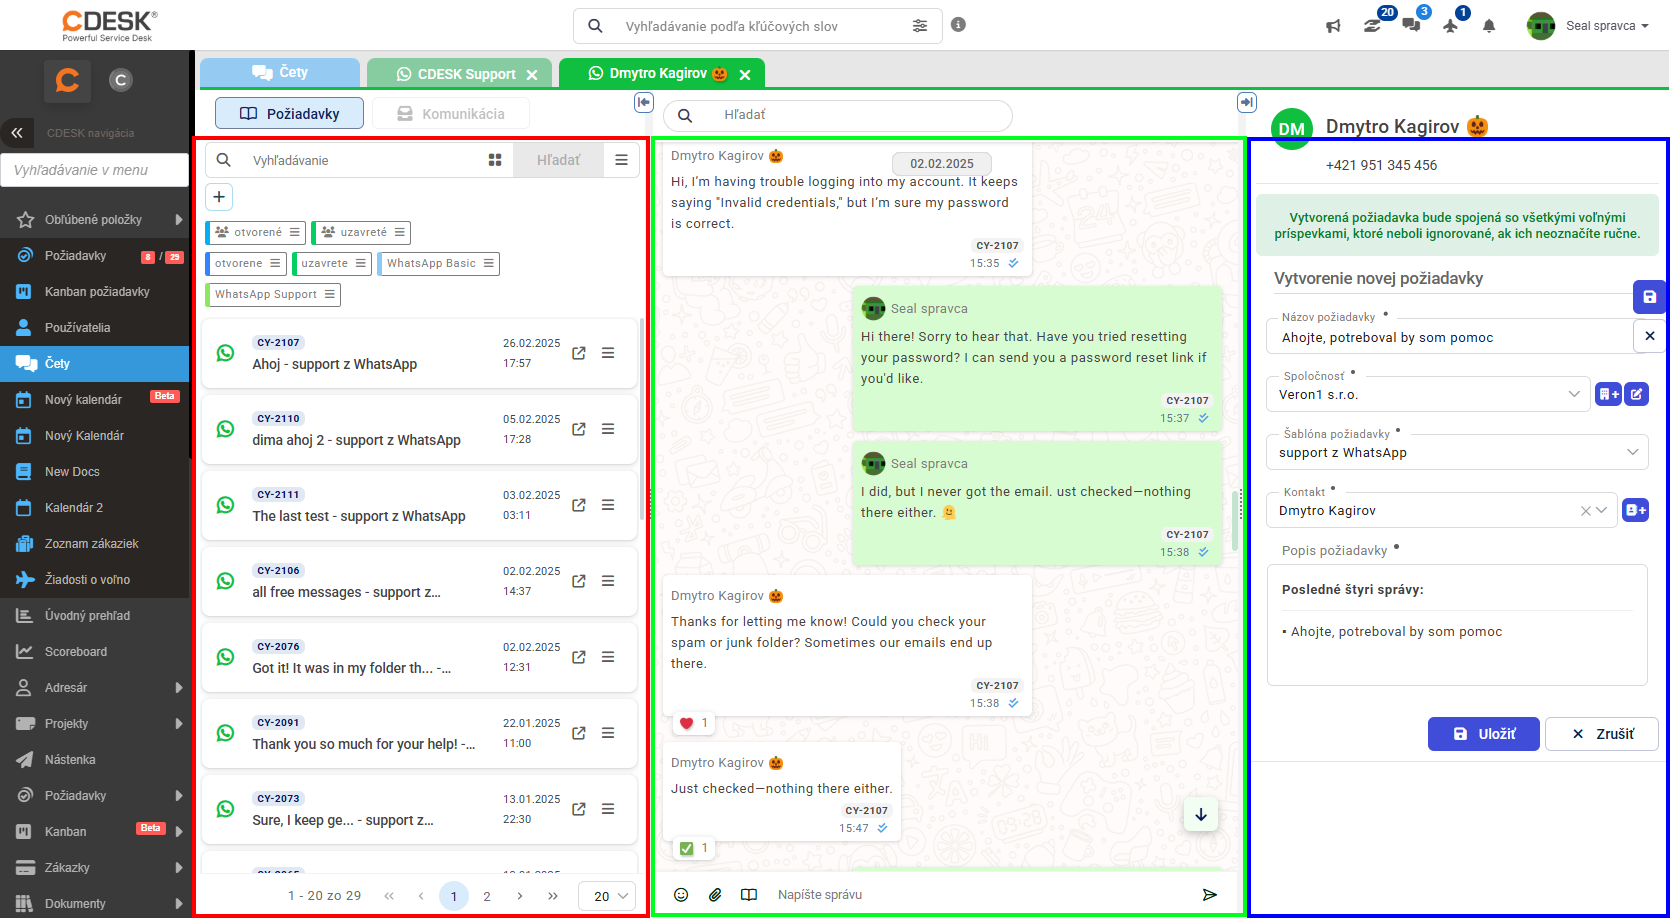Add new request with plus button
This screenshot has height=918, width=1670.
(219, 197)
